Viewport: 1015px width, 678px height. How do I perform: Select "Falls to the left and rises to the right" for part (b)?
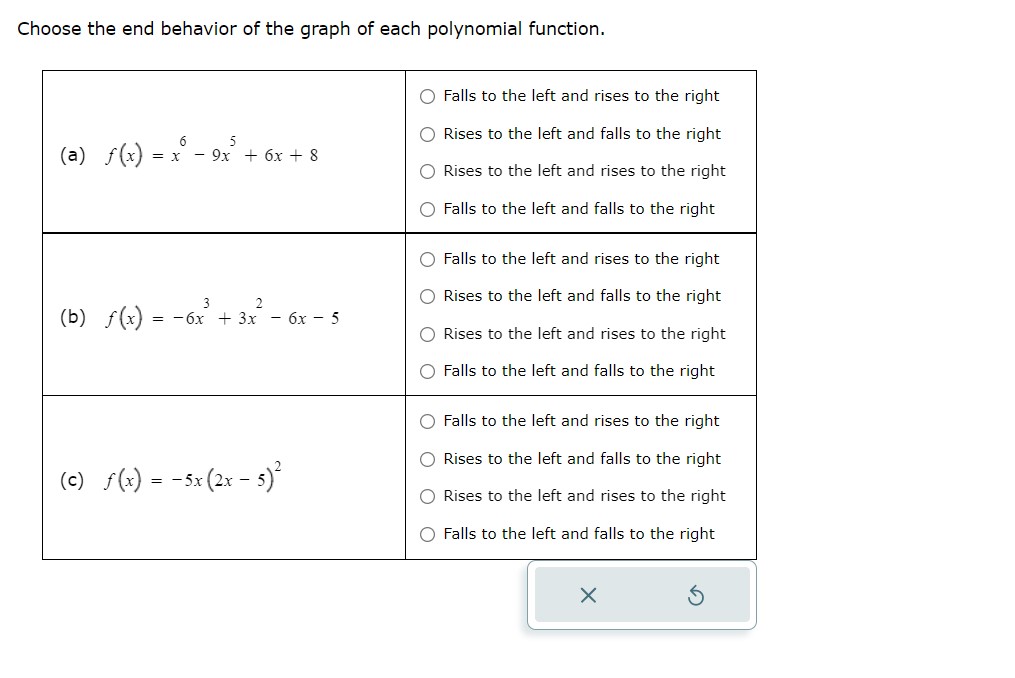click(x=427, y=258)
